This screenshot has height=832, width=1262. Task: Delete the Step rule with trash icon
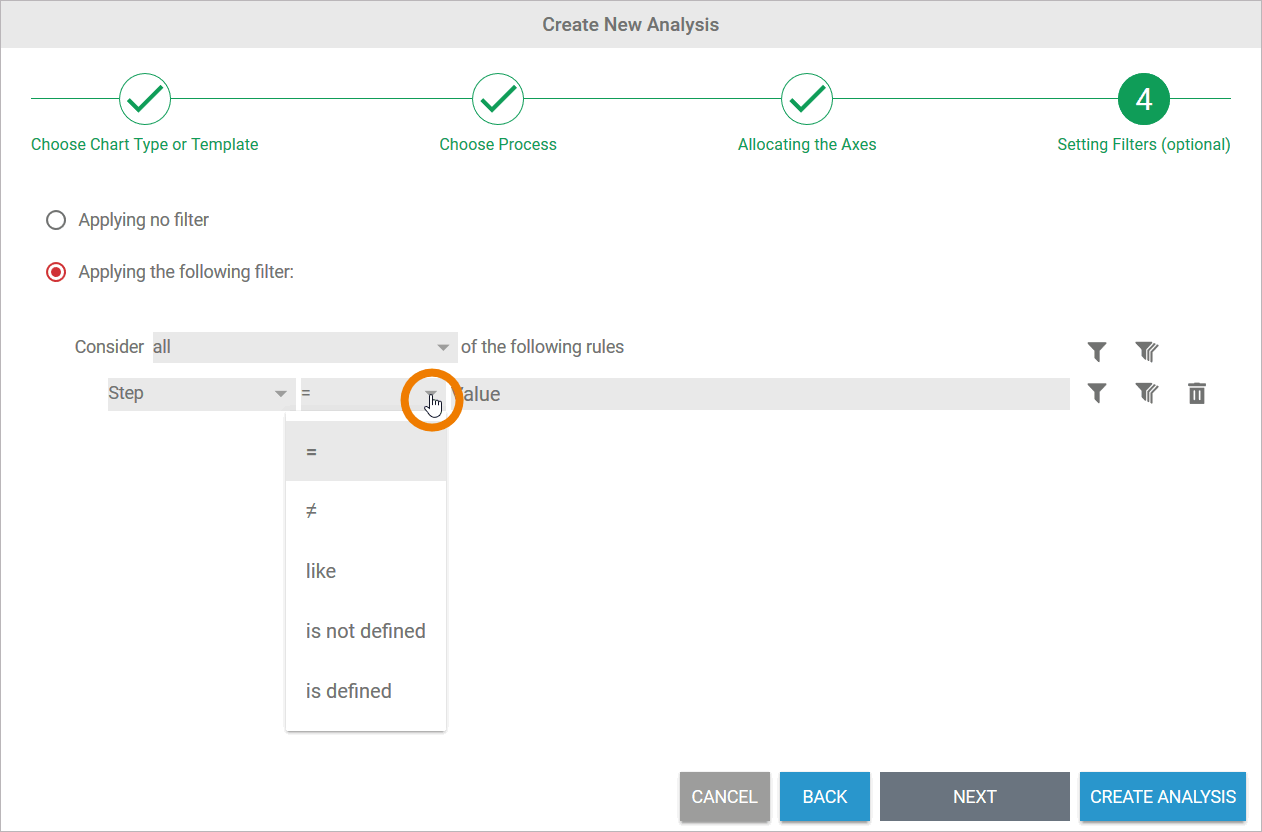[1196, 393]
